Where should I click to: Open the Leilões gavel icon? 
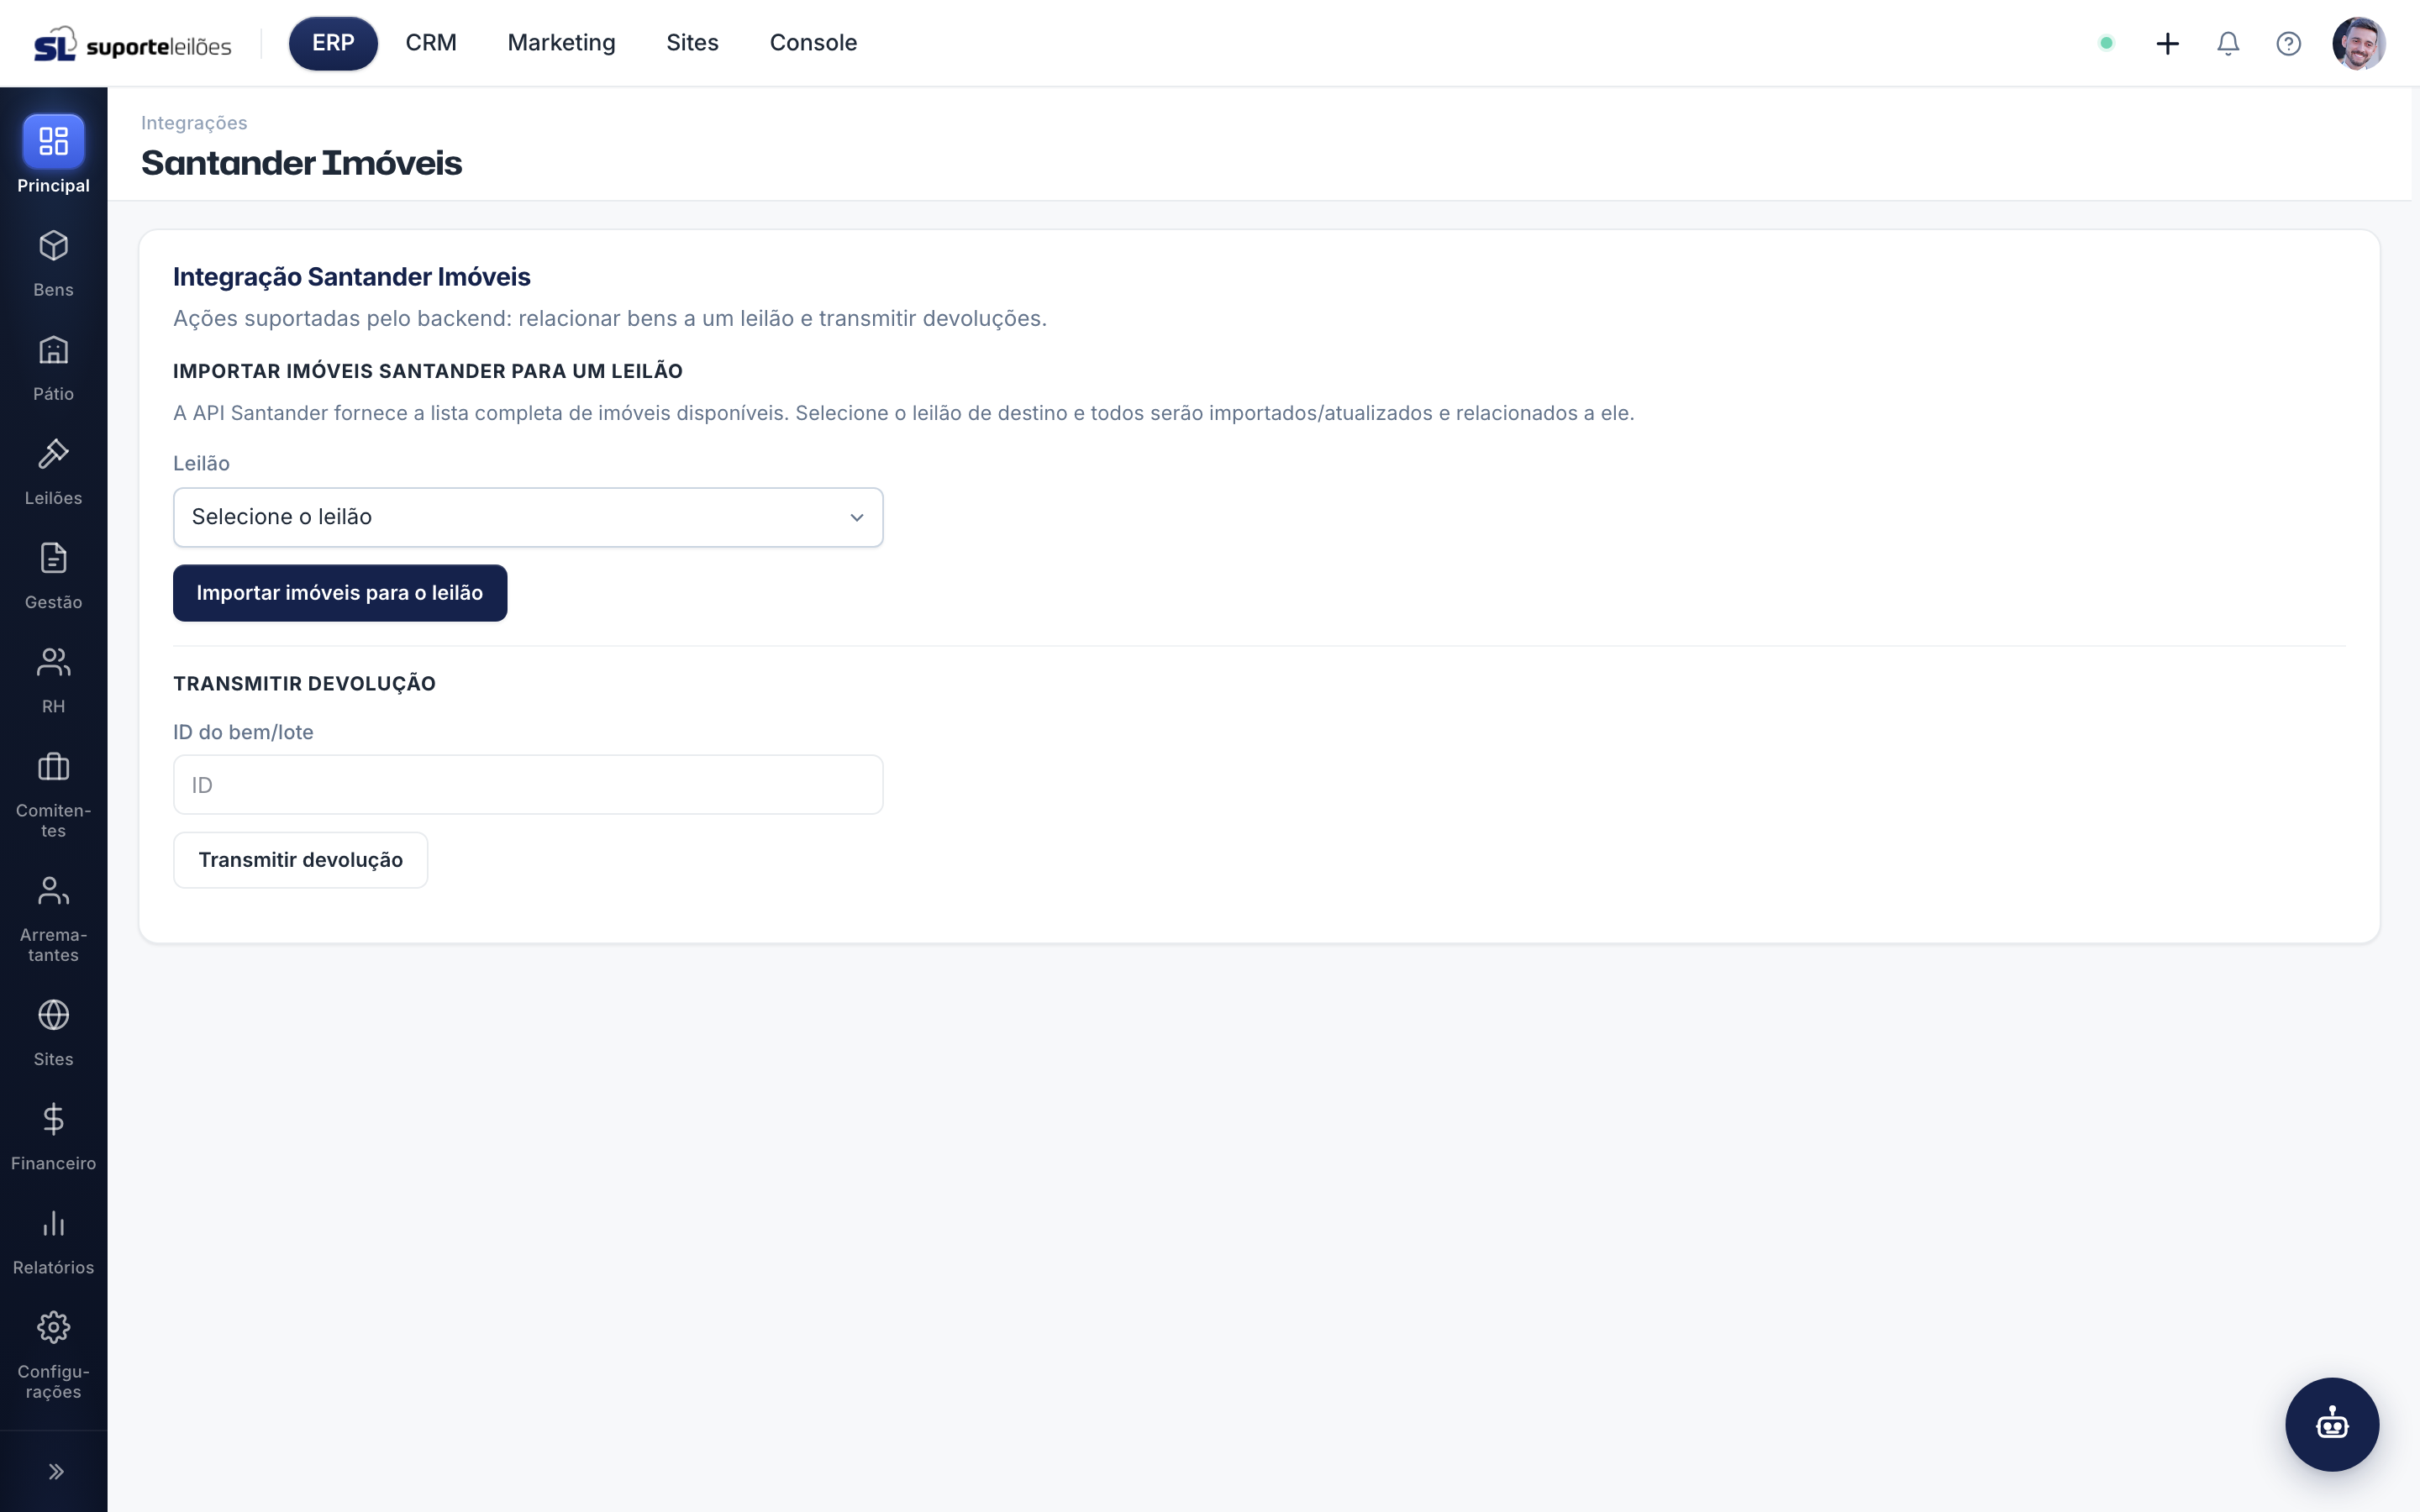pyautogui.click(x=53, y=454)
